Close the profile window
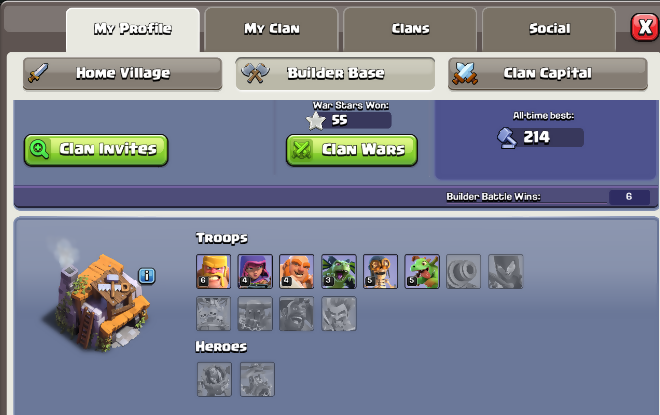This screenshot has height=415, width=660. tap(645, 28)
